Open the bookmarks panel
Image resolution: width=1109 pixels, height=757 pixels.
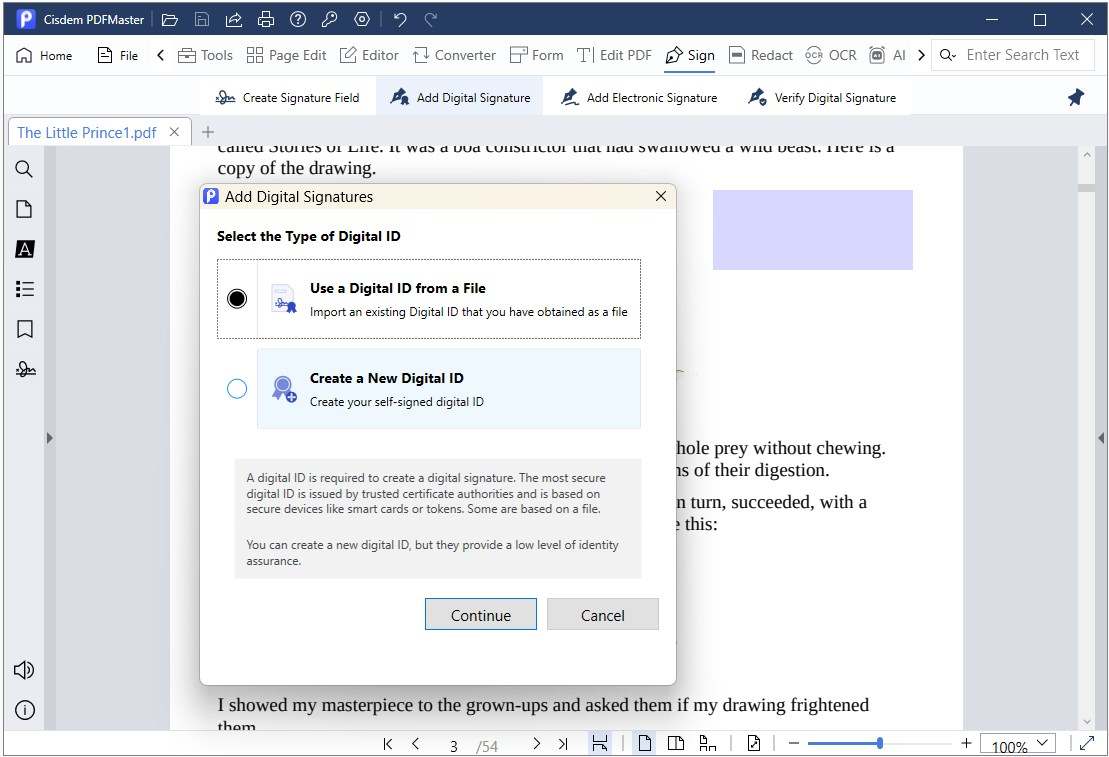click(24, 329)
